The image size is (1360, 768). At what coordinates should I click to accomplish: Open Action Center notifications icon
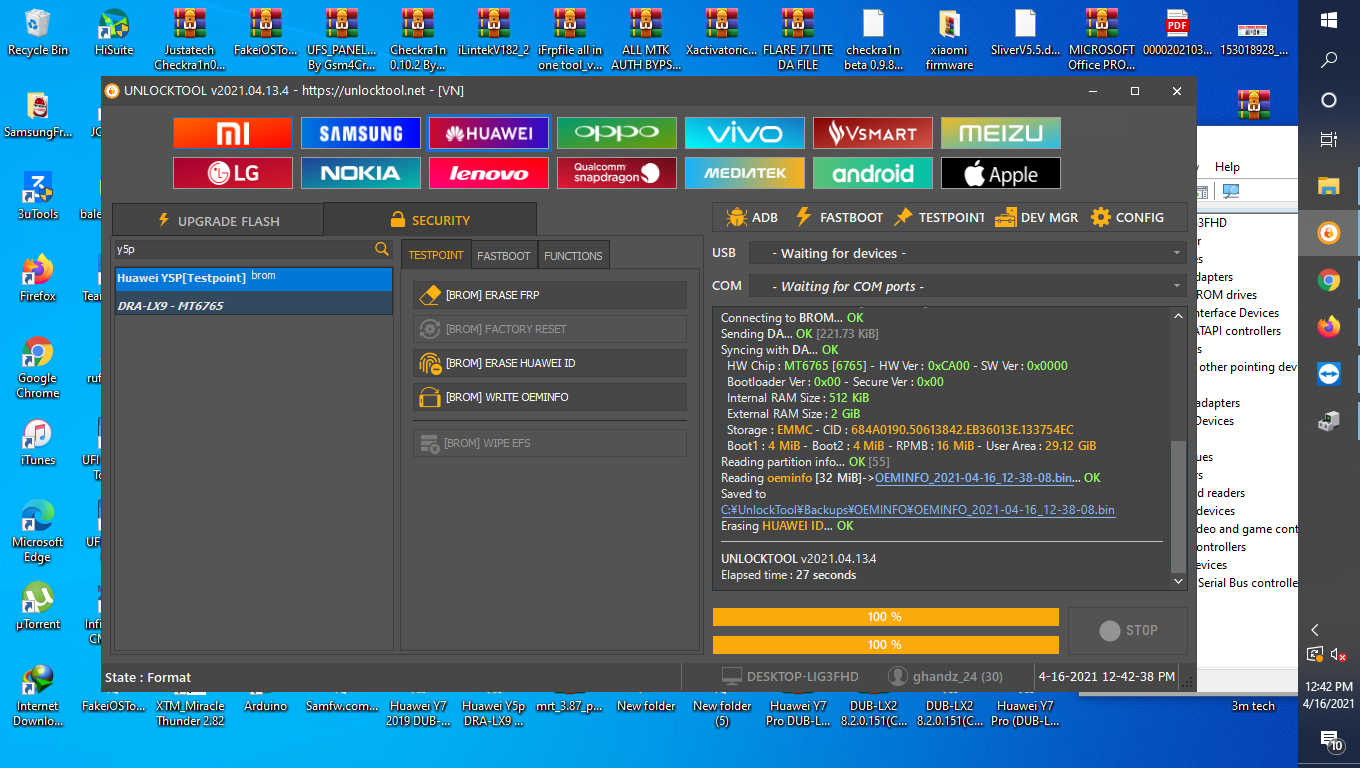click(x=1330, y=741)
